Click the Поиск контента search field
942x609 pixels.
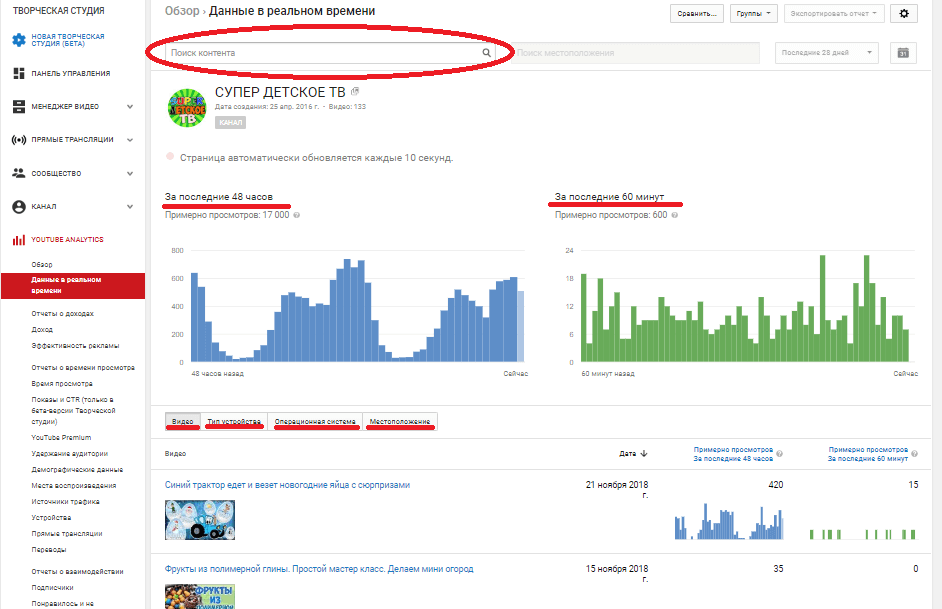click(320, 52)
